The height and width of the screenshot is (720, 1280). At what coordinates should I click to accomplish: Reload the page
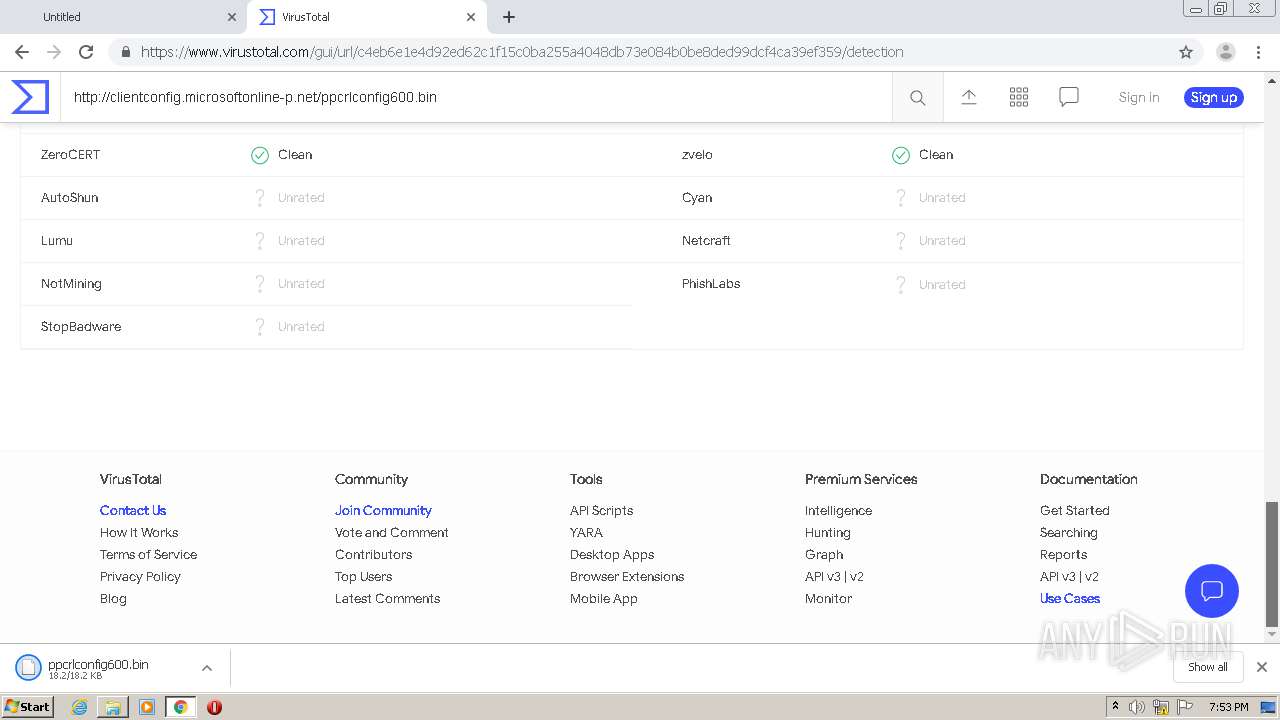click(86, 52)
